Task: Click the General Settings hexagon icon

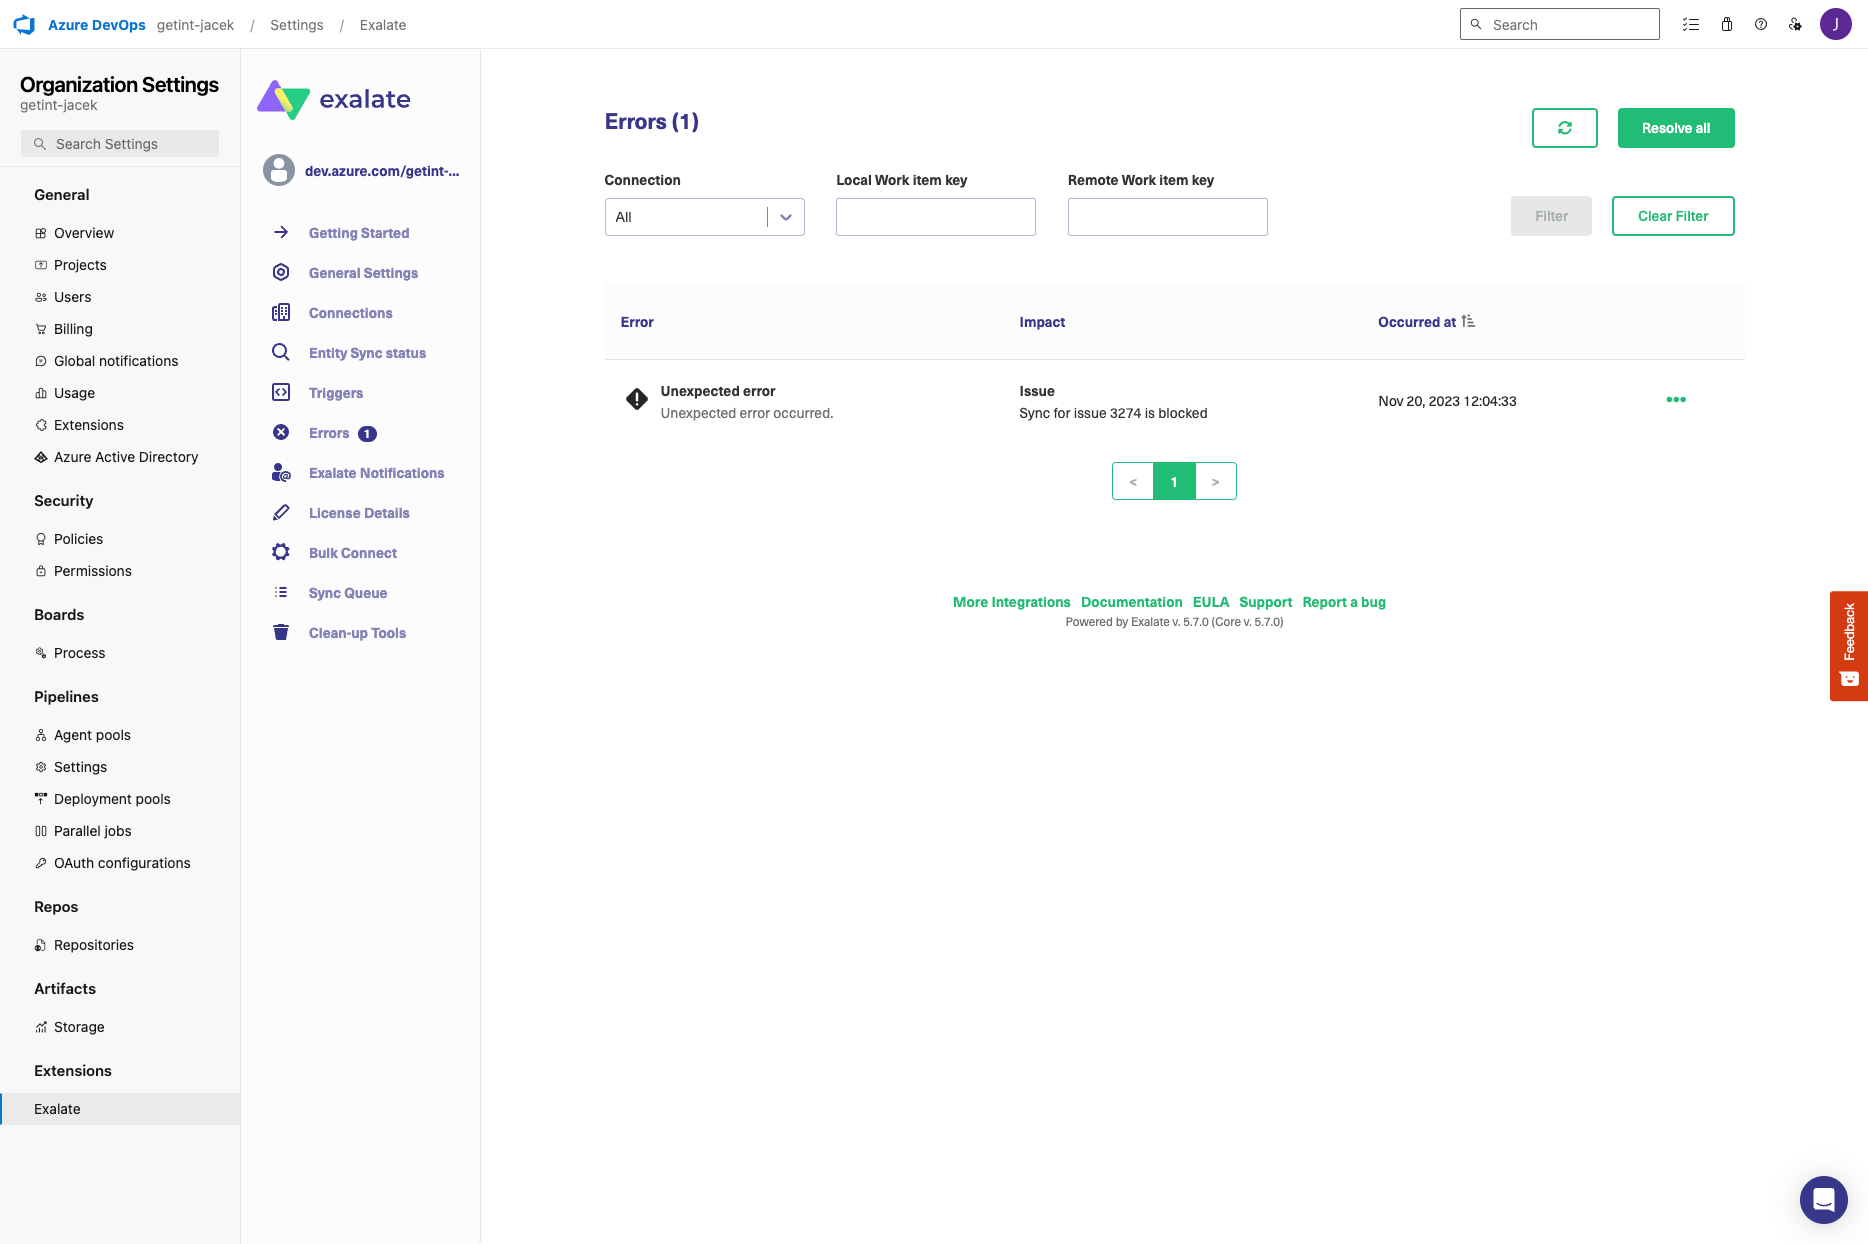Action: (x=281, y=272)
